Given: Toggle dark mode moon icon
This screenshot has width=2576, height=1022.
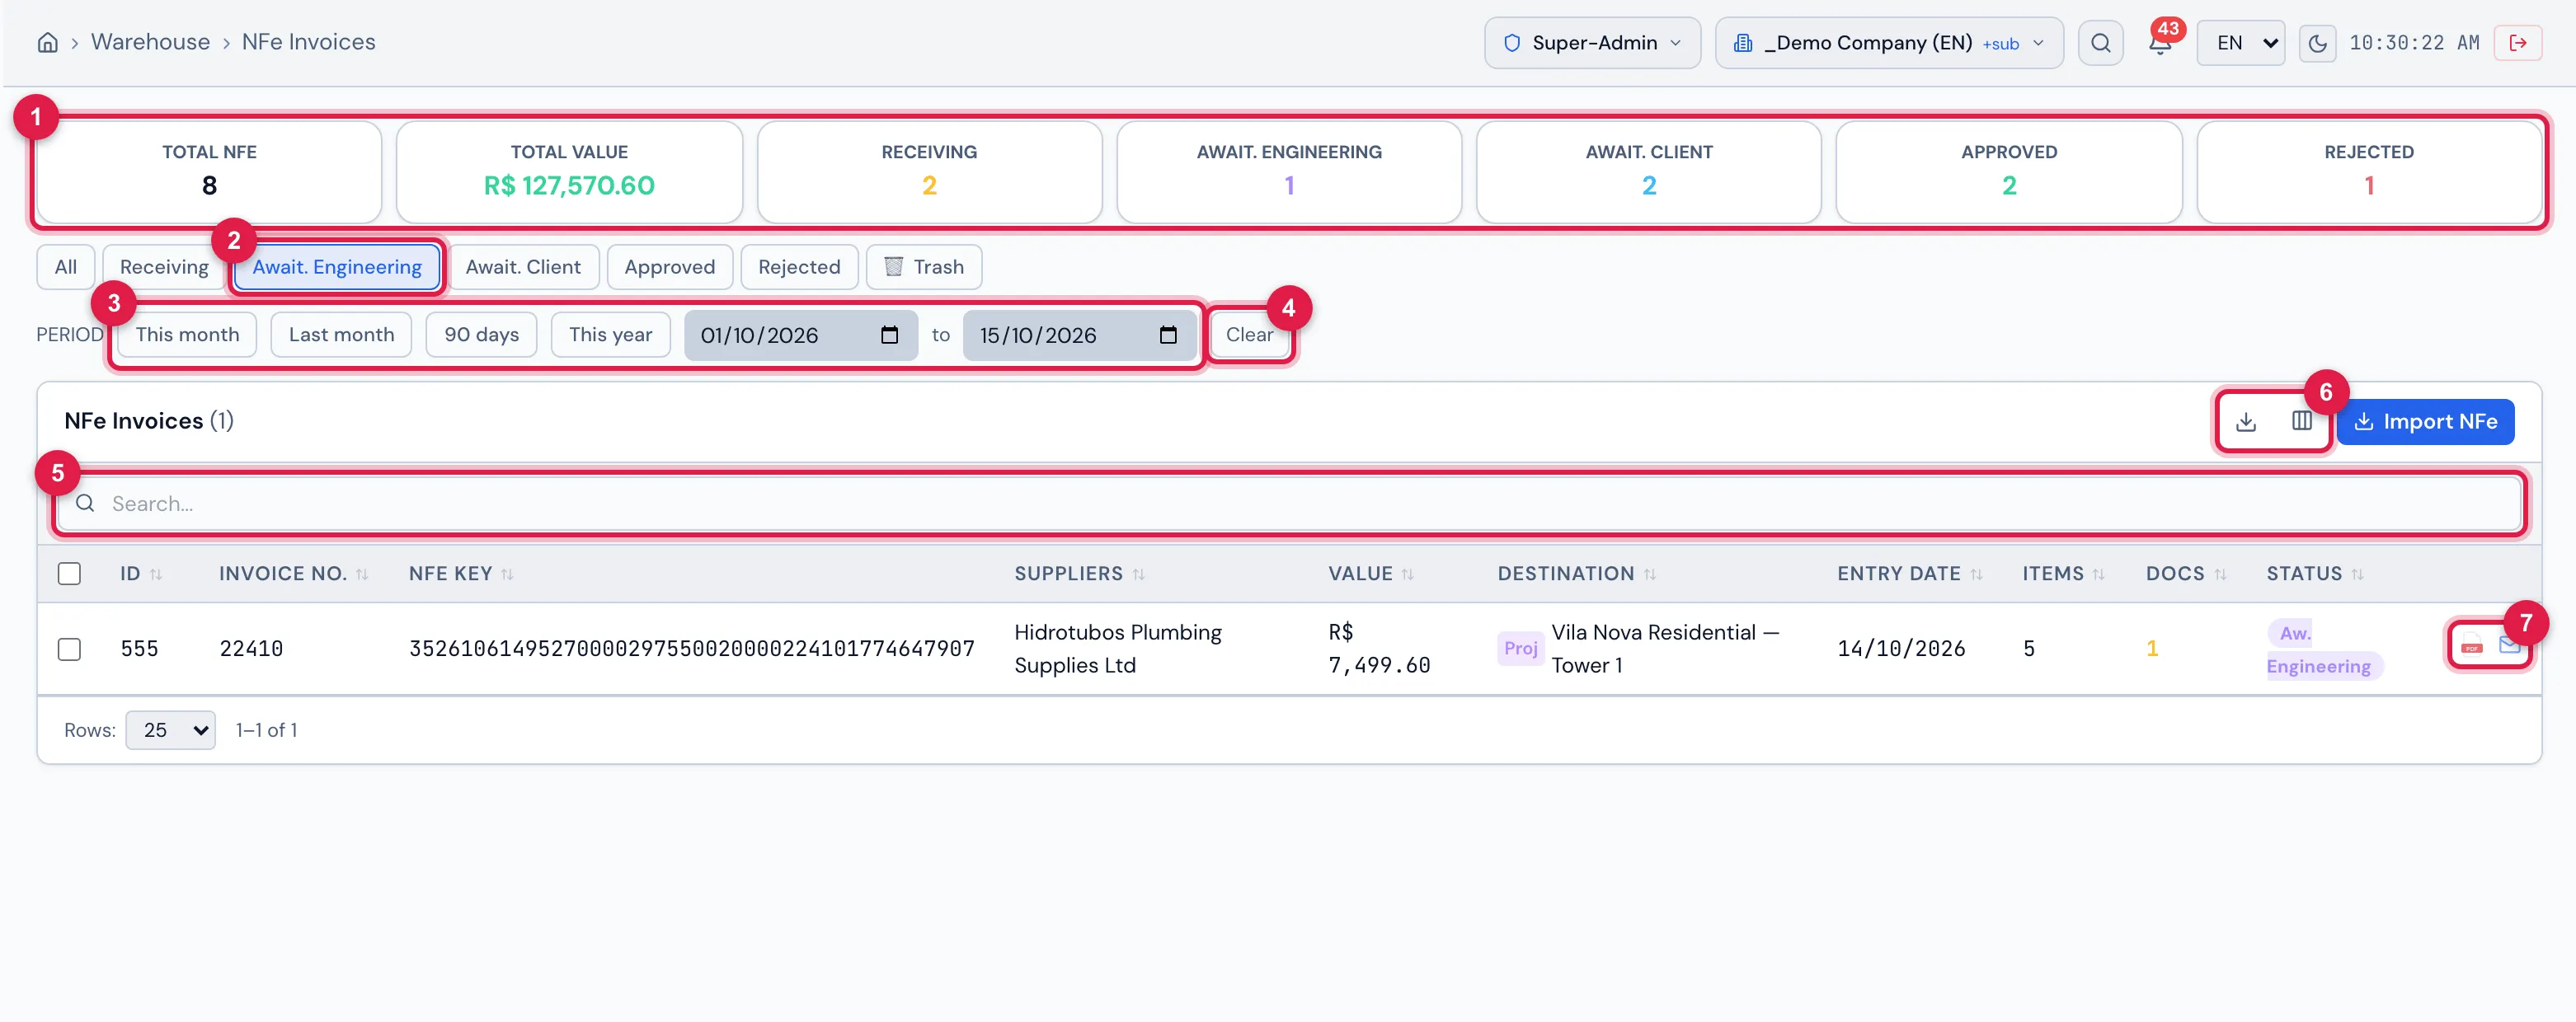Looking at the screenshot, I should coord(2317,42).
